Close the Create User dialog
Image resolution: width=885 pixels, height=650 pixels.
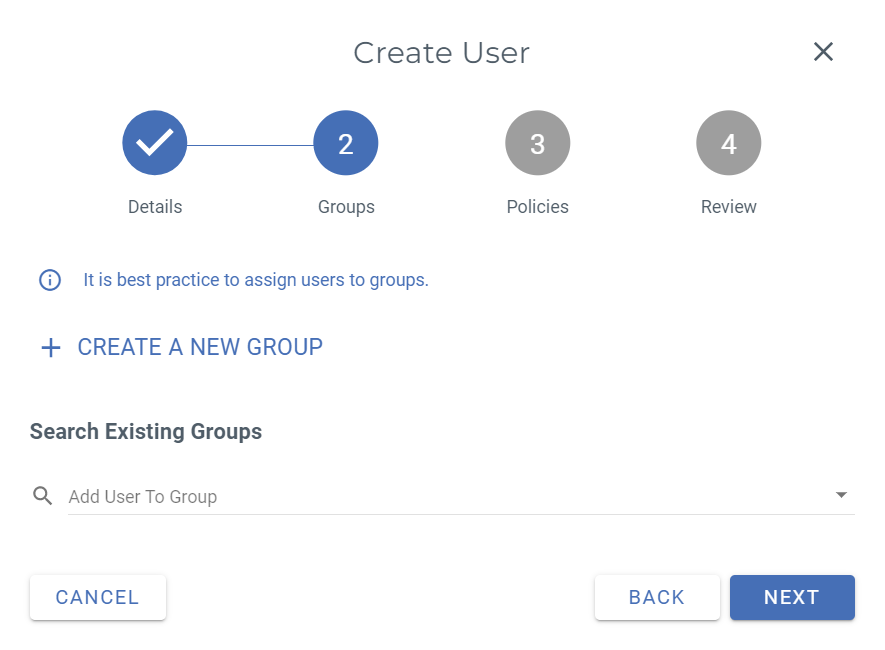[x=823, y=52]
